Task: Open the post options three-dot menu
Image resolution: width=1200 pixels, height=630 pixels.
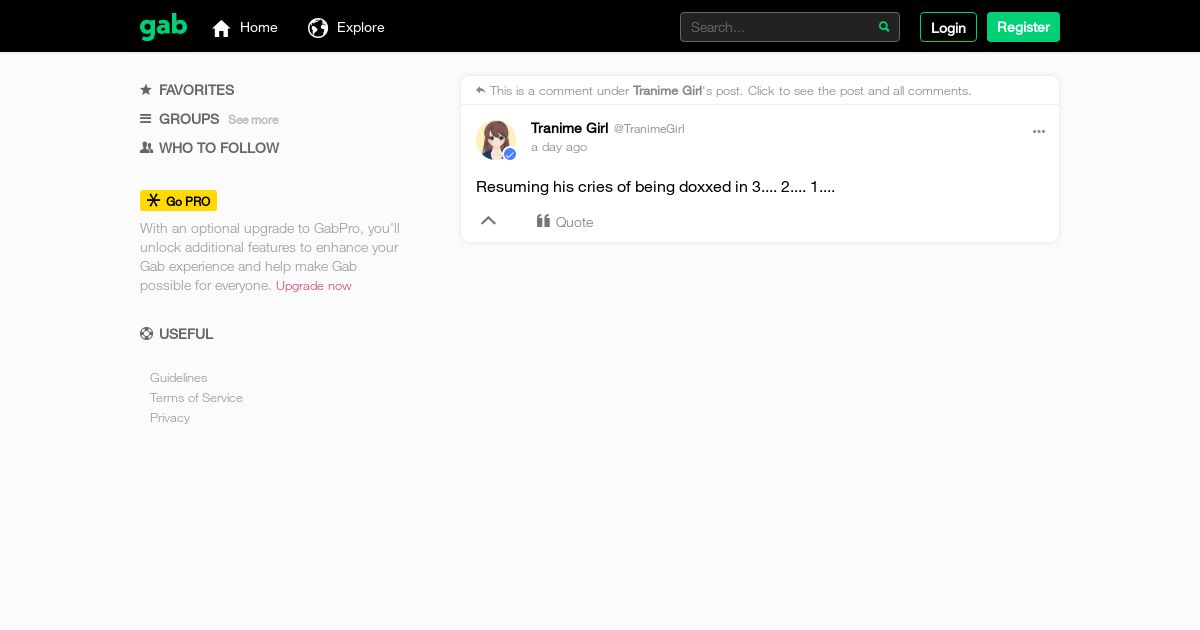Action: 1039,131
